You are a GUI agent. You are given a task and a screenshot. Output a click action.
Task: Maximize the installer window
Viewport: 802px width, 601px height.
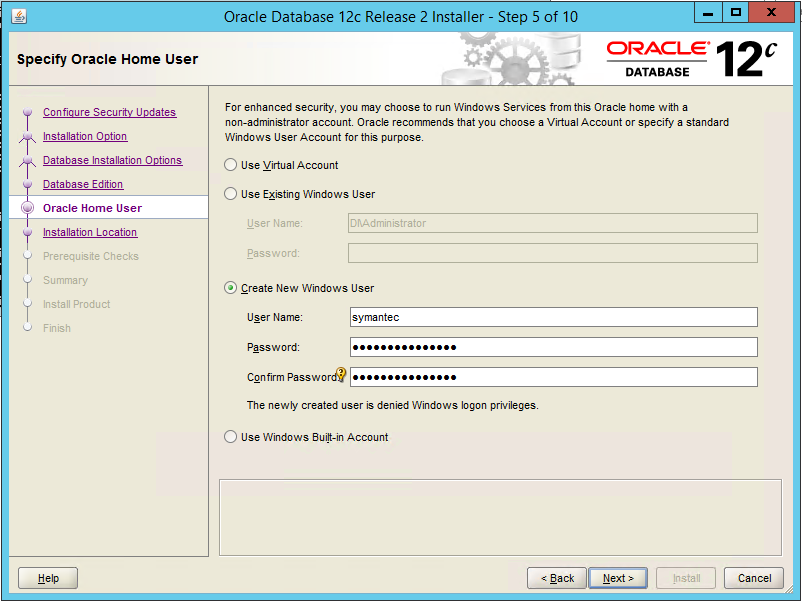pos(736,13)
